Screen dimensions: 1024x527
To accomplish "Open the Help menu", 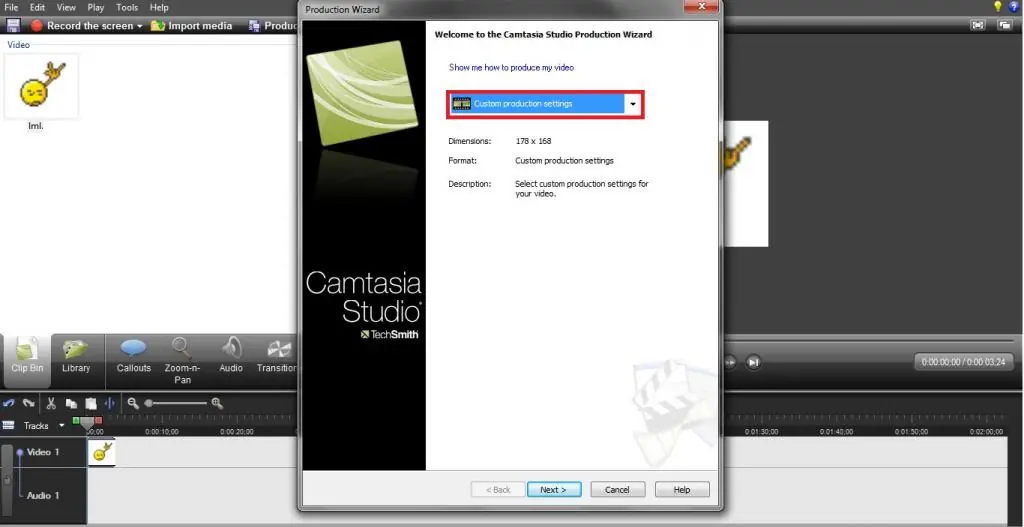I will click(x=159, y=7).
